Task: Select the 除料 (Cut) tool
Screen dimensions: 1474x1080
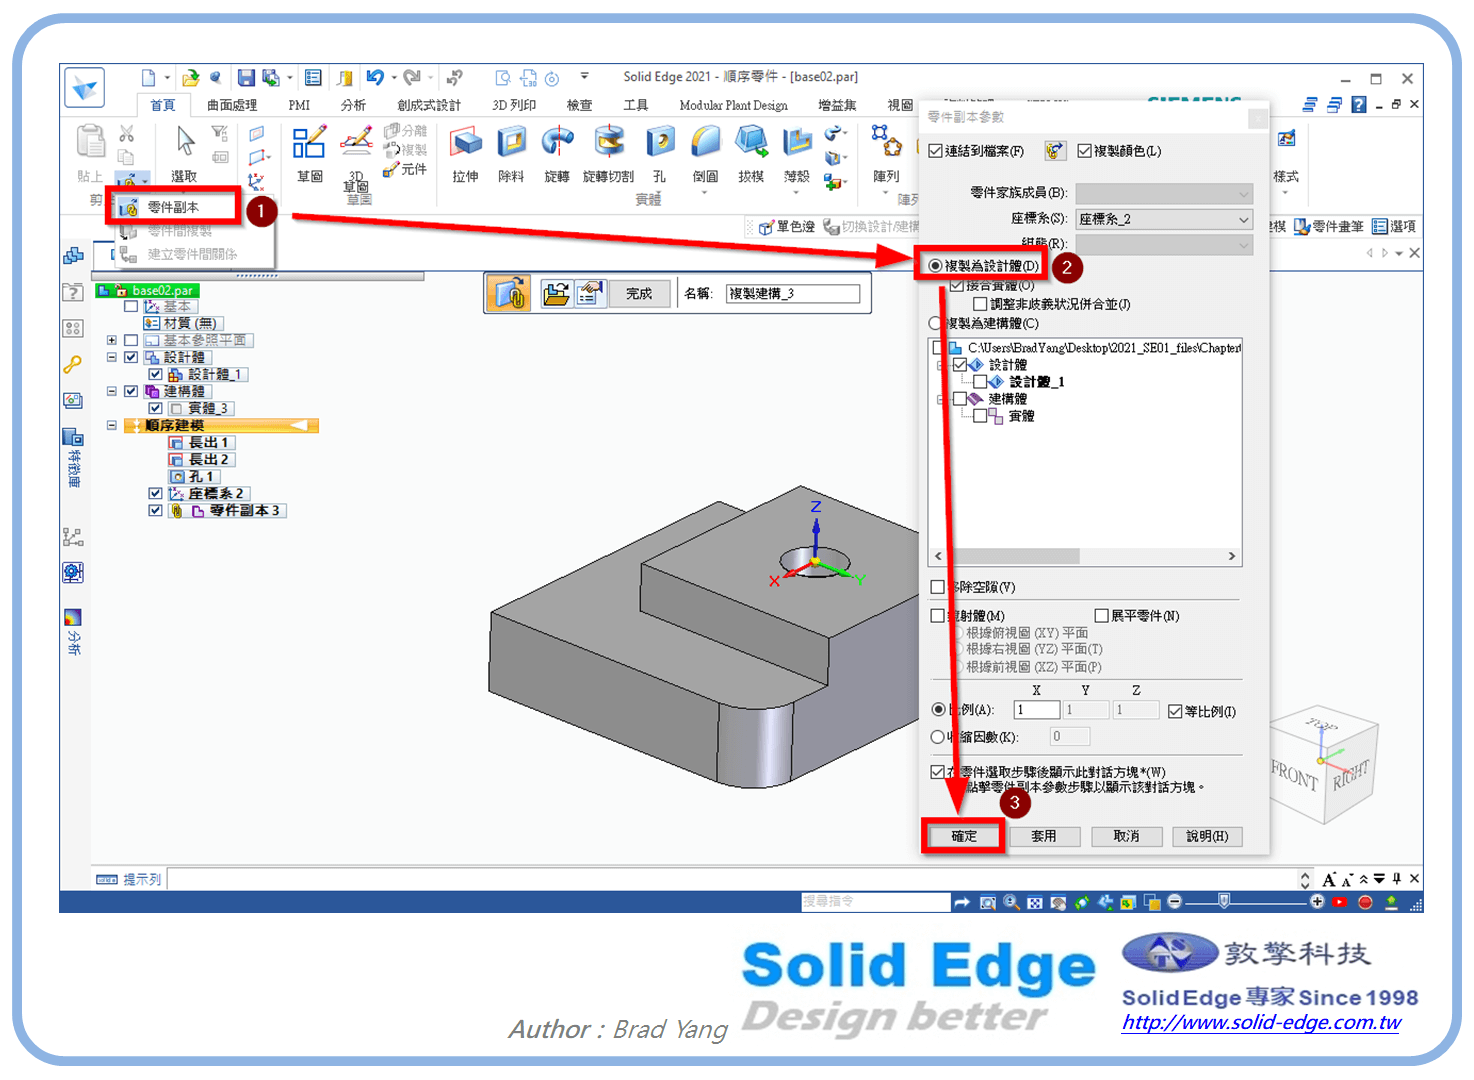Action: [512, 152]
